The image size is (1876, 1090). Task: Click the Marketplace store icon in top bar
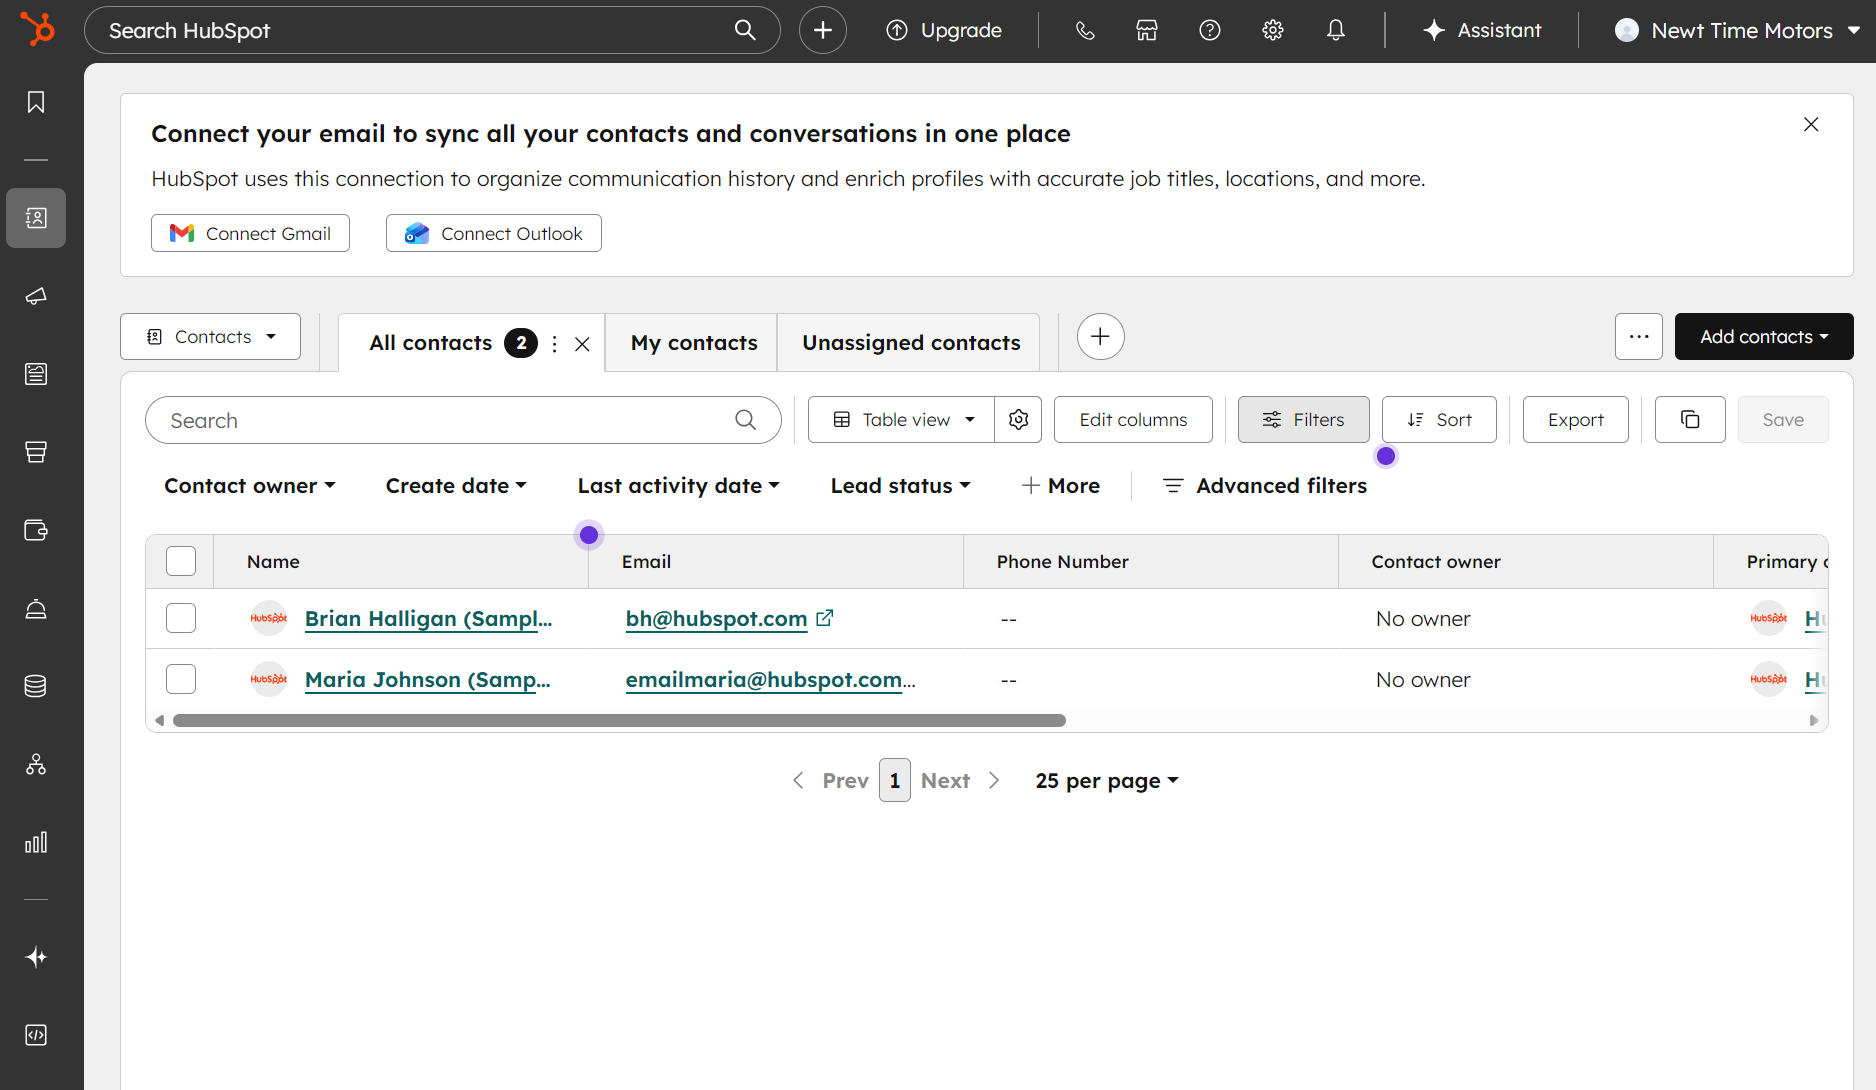[x=1146, y=30]
